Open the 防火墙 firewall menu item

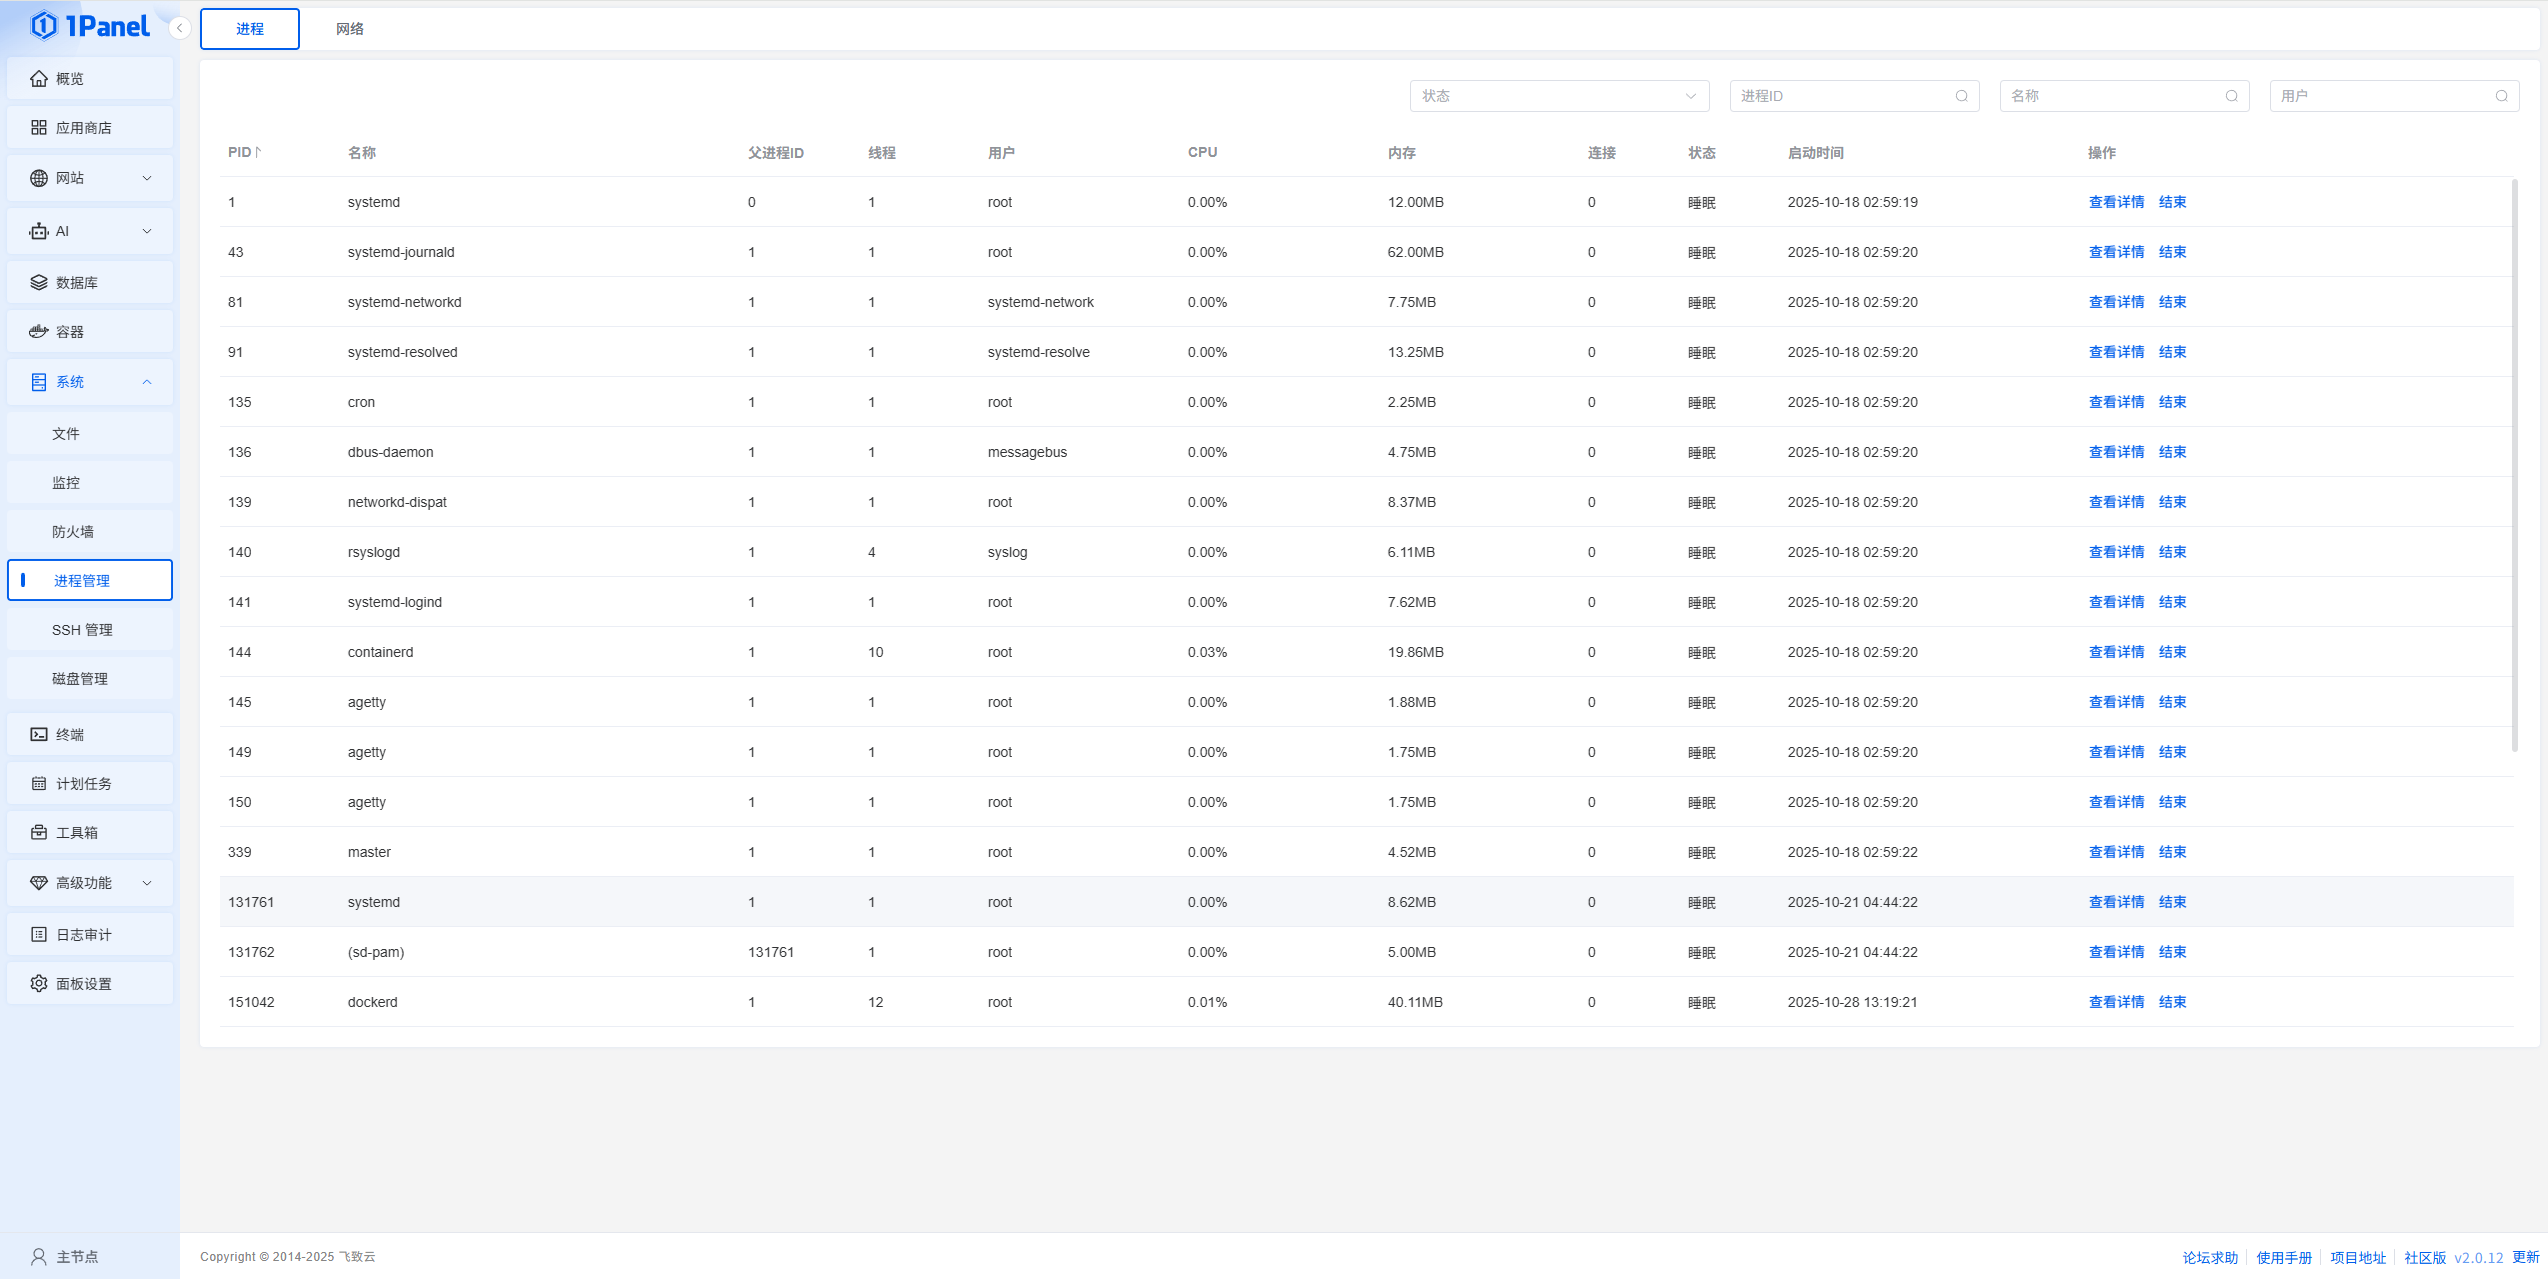click(x=73, y=532)
